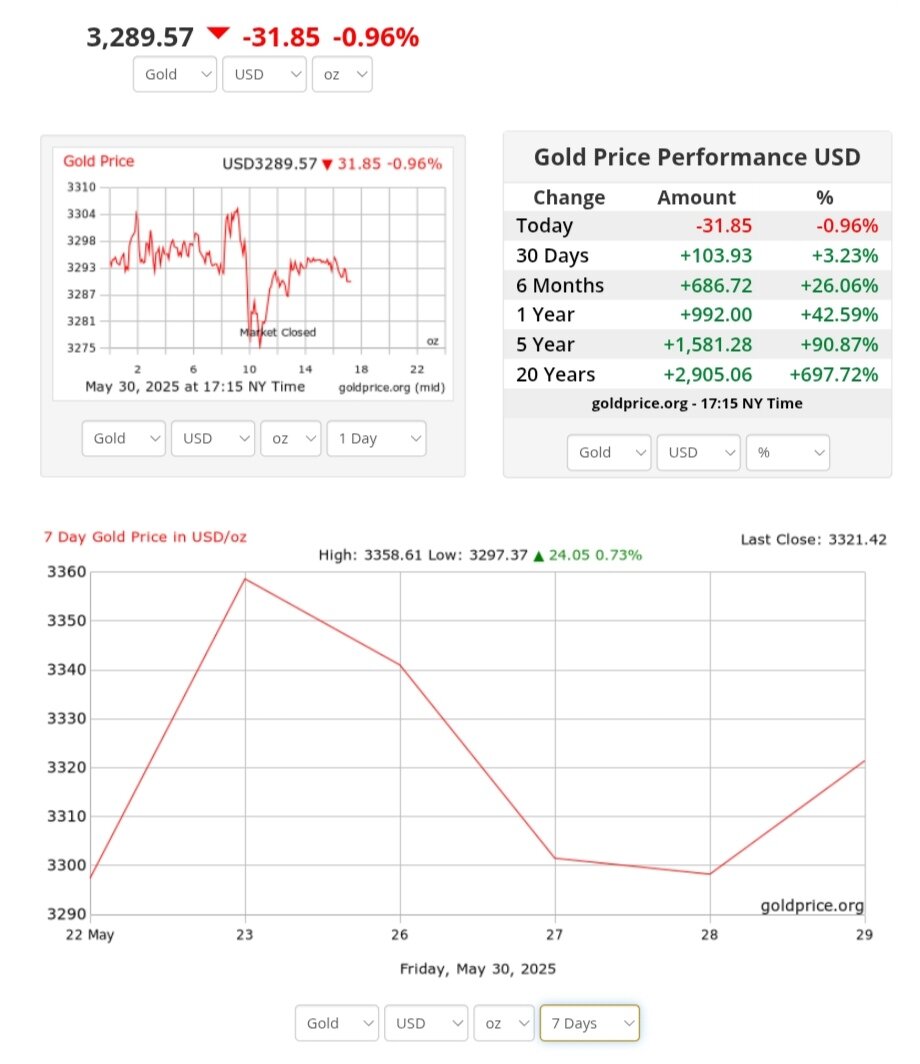
Task: Click the 'Gold Price Performance USD' heading
Action: 697,157
